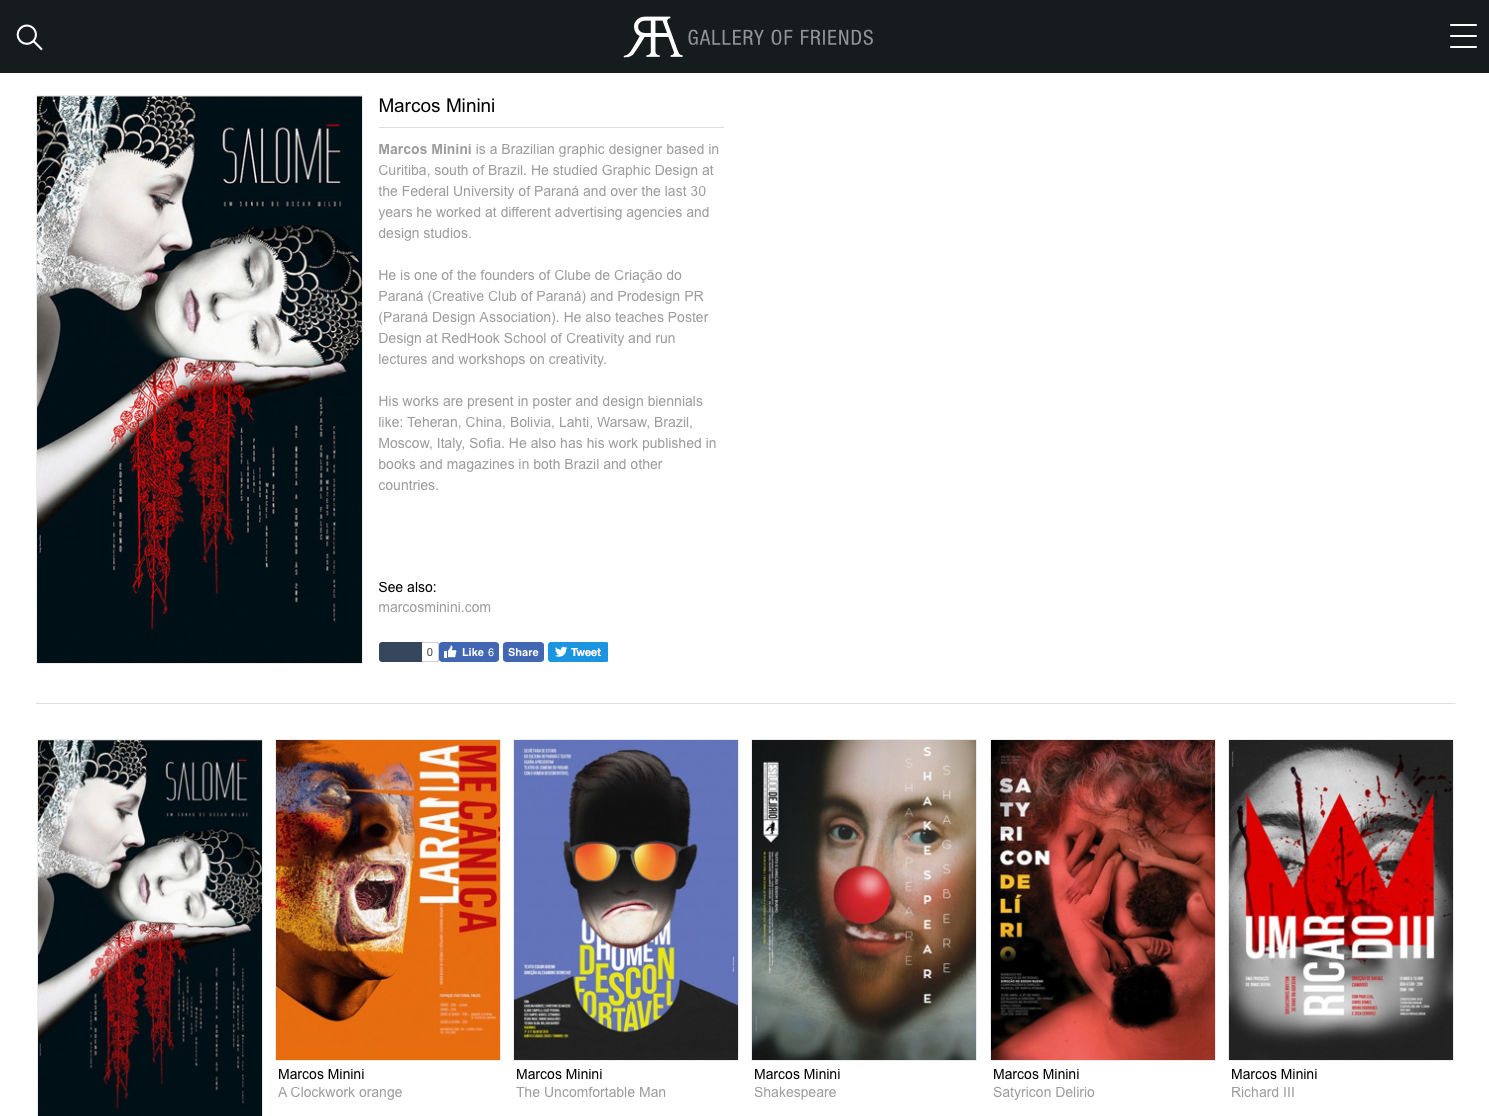Click the 'Richard III' caption
Screen dimensions: 1489x1116
[x=1263, y=1092]
